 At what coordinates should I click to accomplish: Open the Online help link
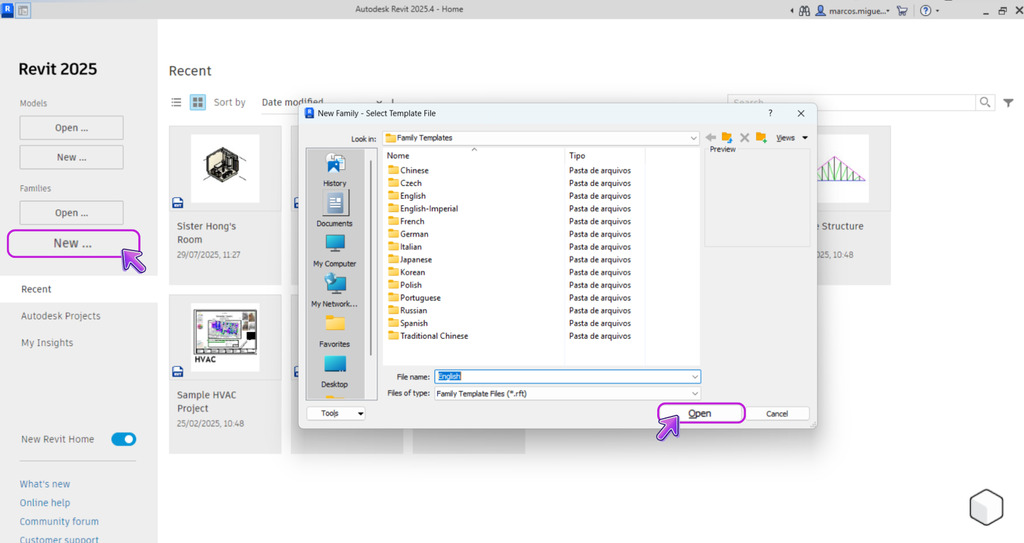(x=44, y=503)
